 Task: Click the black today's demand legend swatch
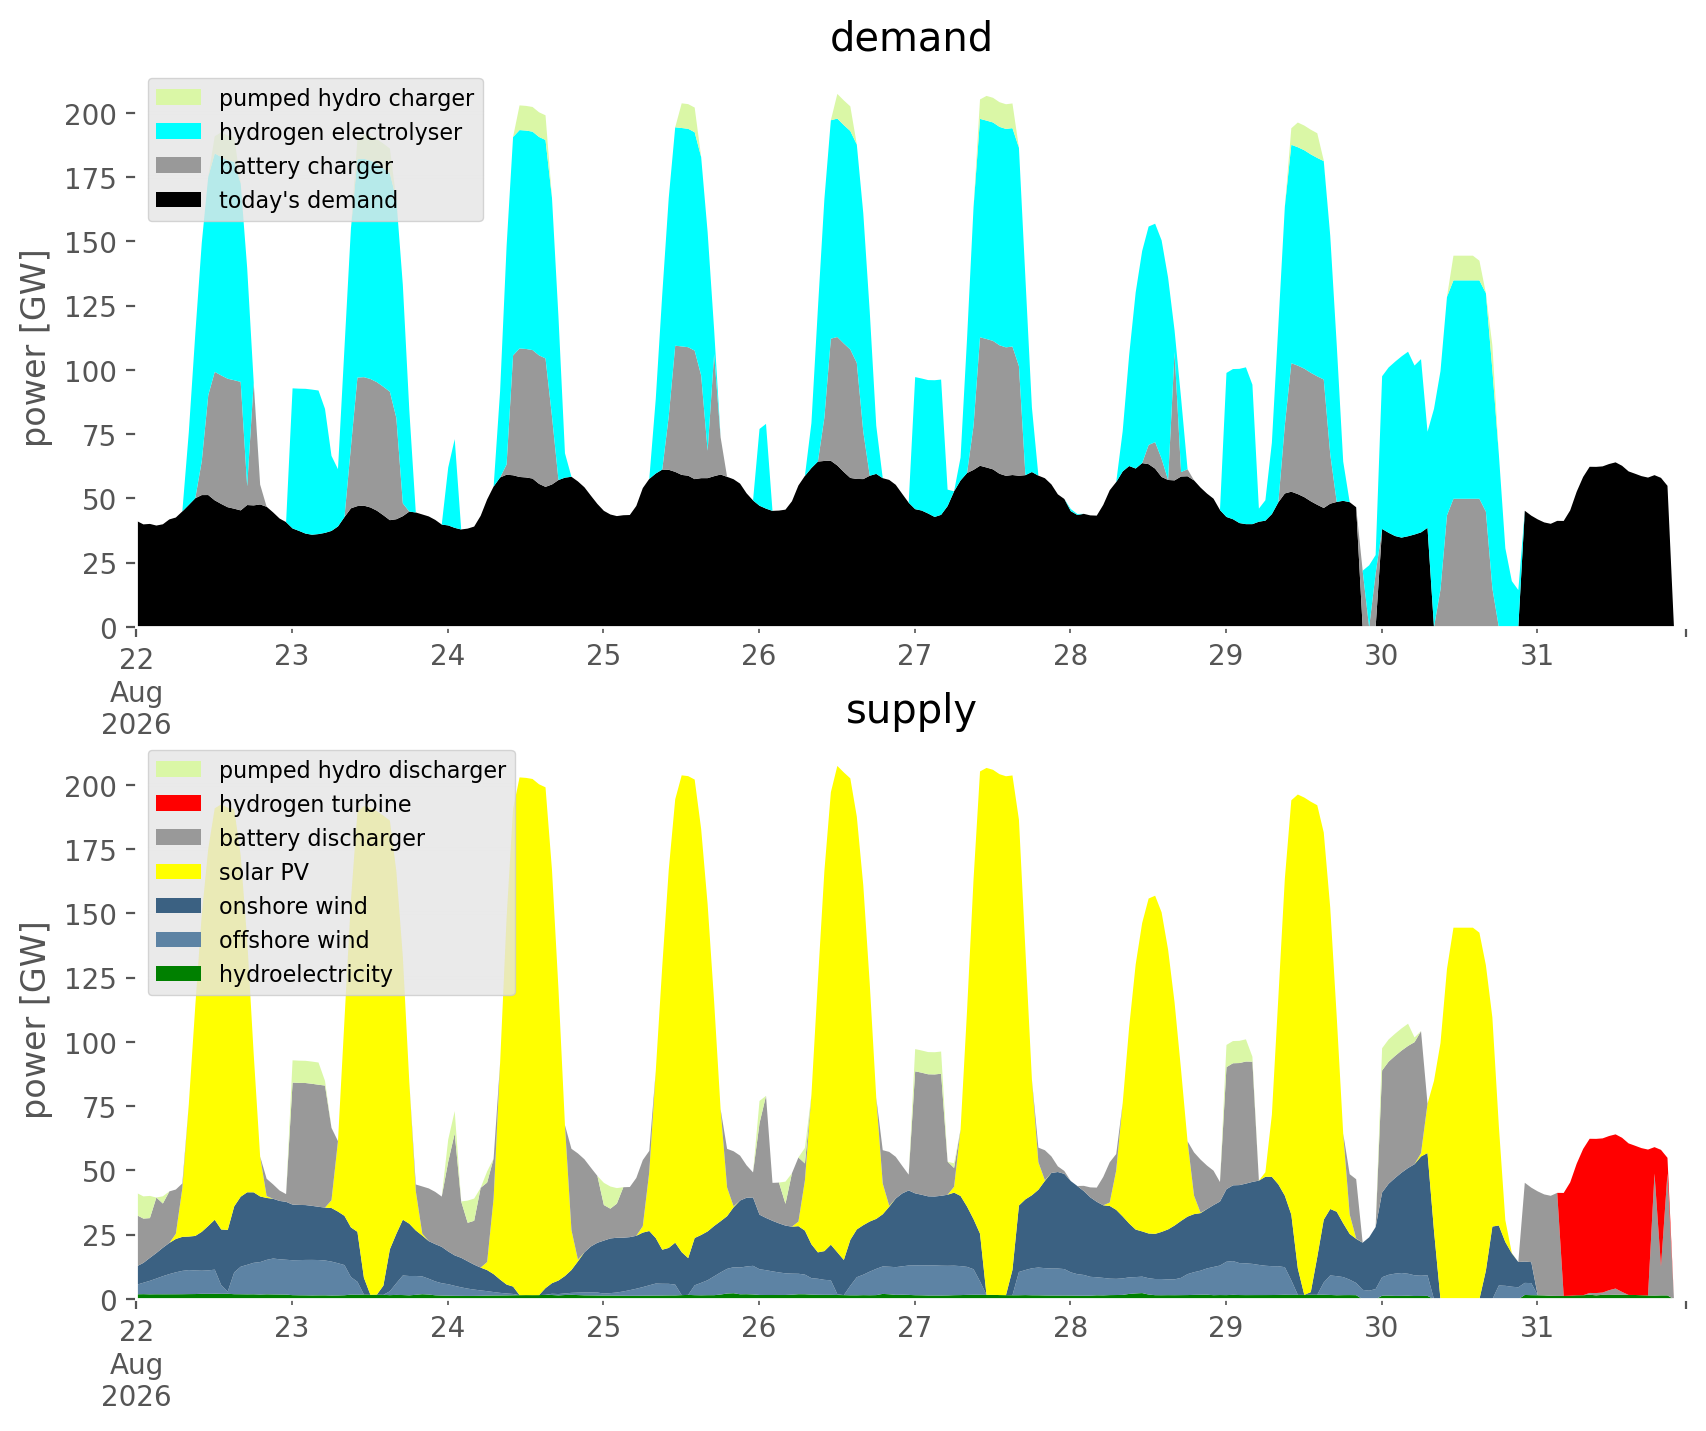point(179,200)
